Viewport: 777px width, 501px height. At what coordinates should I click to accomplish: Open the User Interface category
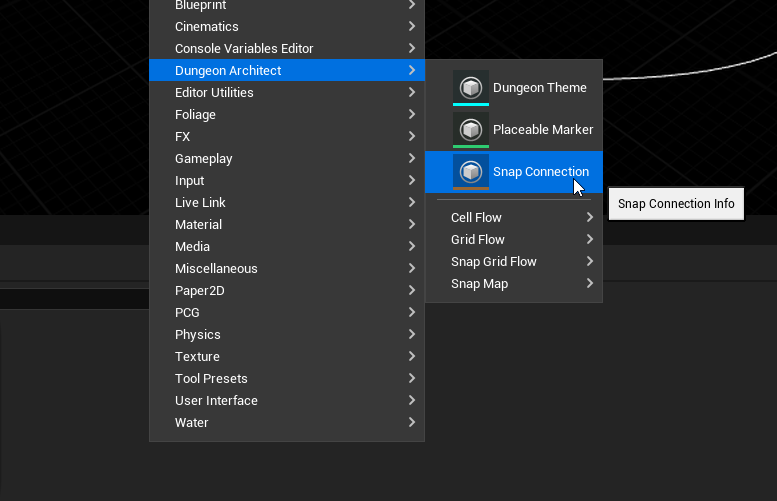click(x=287, y=400)
